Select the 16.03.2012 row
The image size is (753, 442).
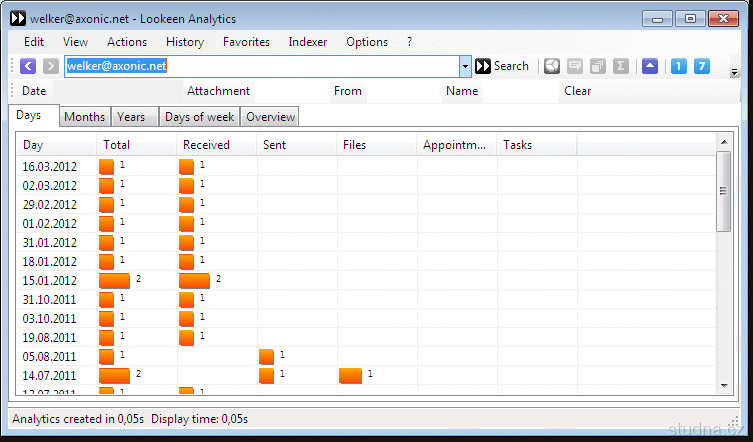(366, 166)
